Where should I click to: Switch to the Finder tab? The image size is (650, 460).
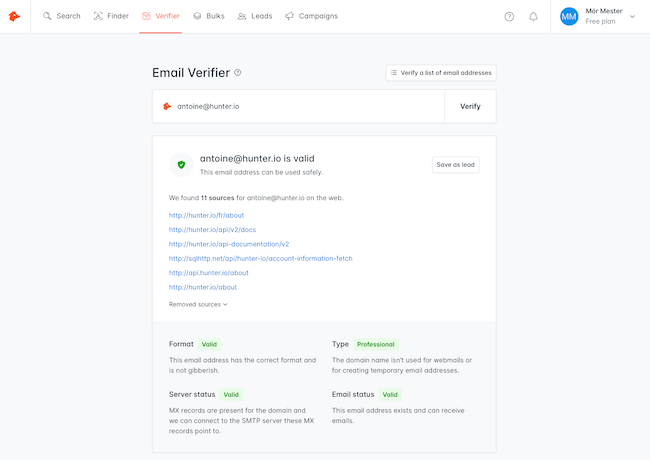coord(111,16)
